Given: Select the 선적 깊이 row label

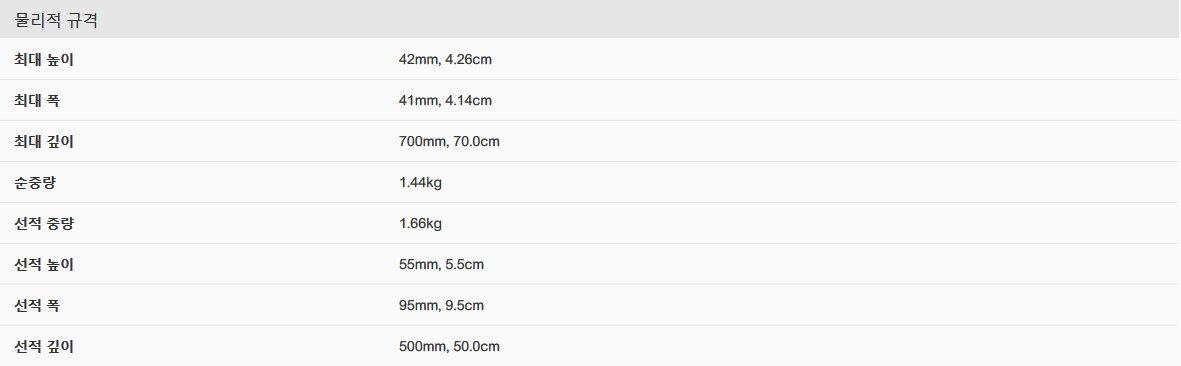Looking at the screenshot, I should 44,346.
